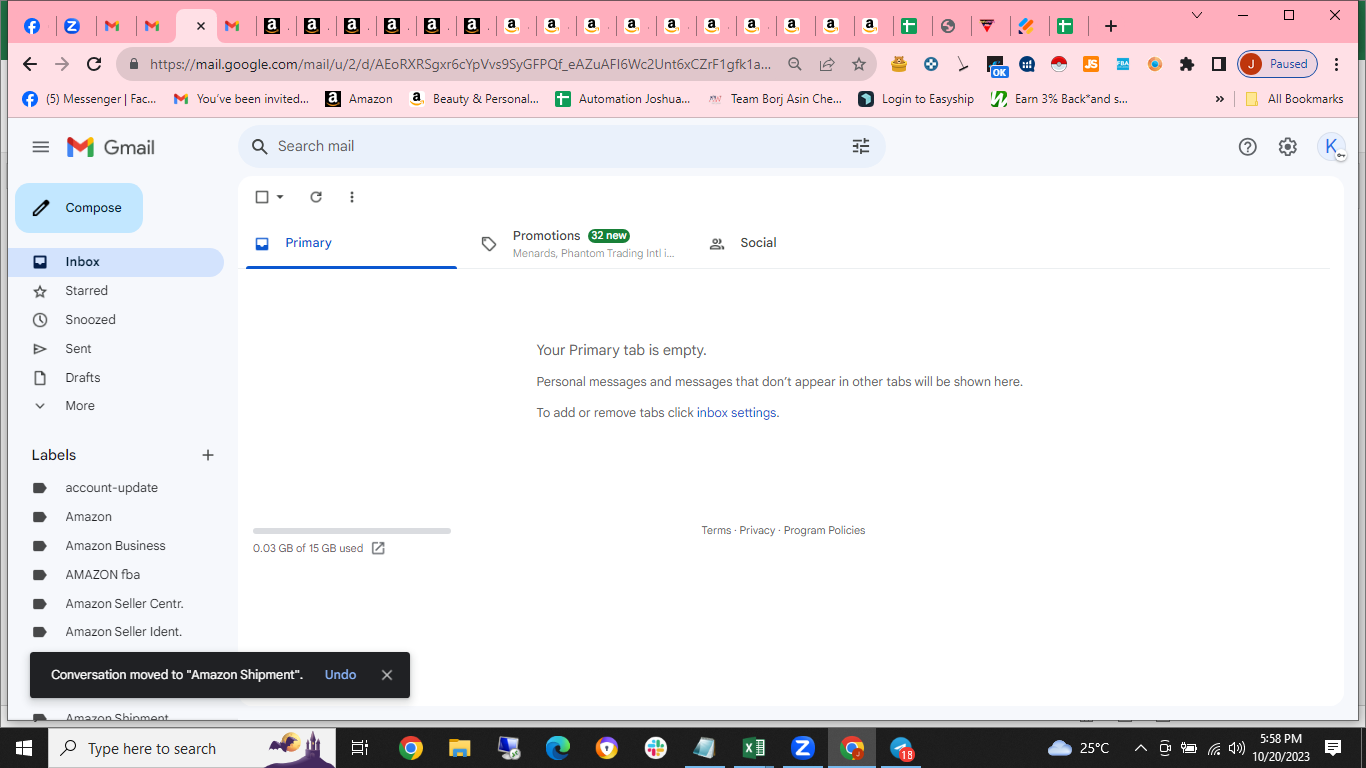Bookmark this page star icon

[858, 64]
